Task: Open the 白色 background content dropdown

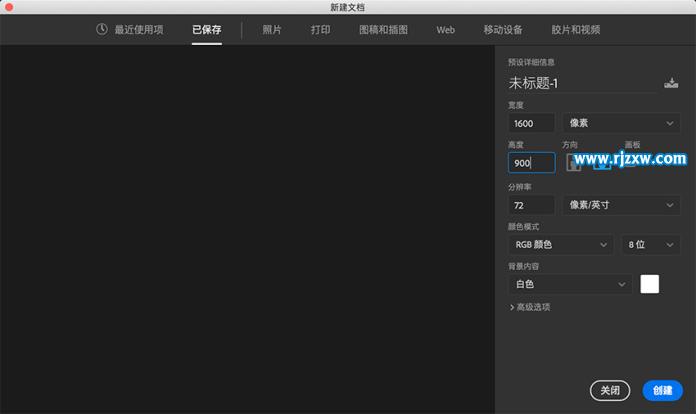Action: [570, 284]
